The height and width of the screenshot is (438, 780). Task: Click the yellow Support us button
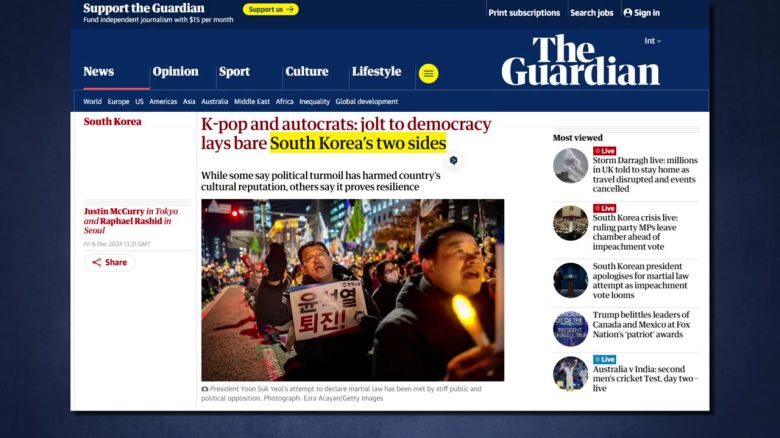pyautogui.click(x=271, y=9)
